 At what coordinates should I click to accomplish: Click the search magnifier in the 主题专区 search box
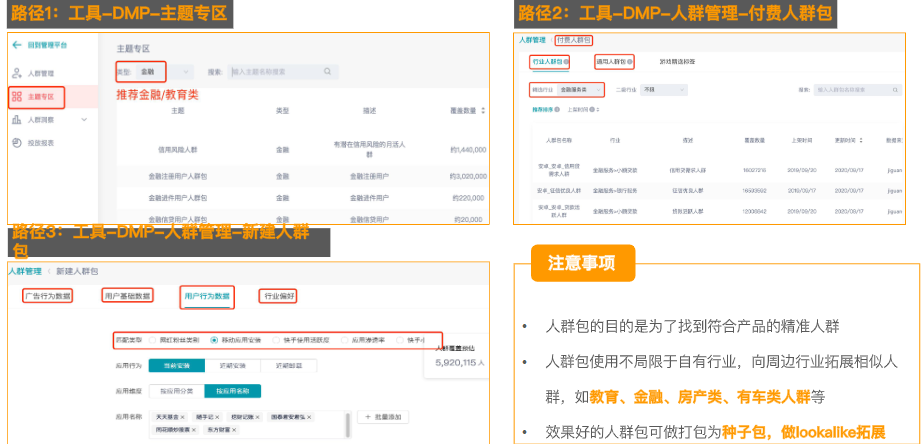click(327, 72)
